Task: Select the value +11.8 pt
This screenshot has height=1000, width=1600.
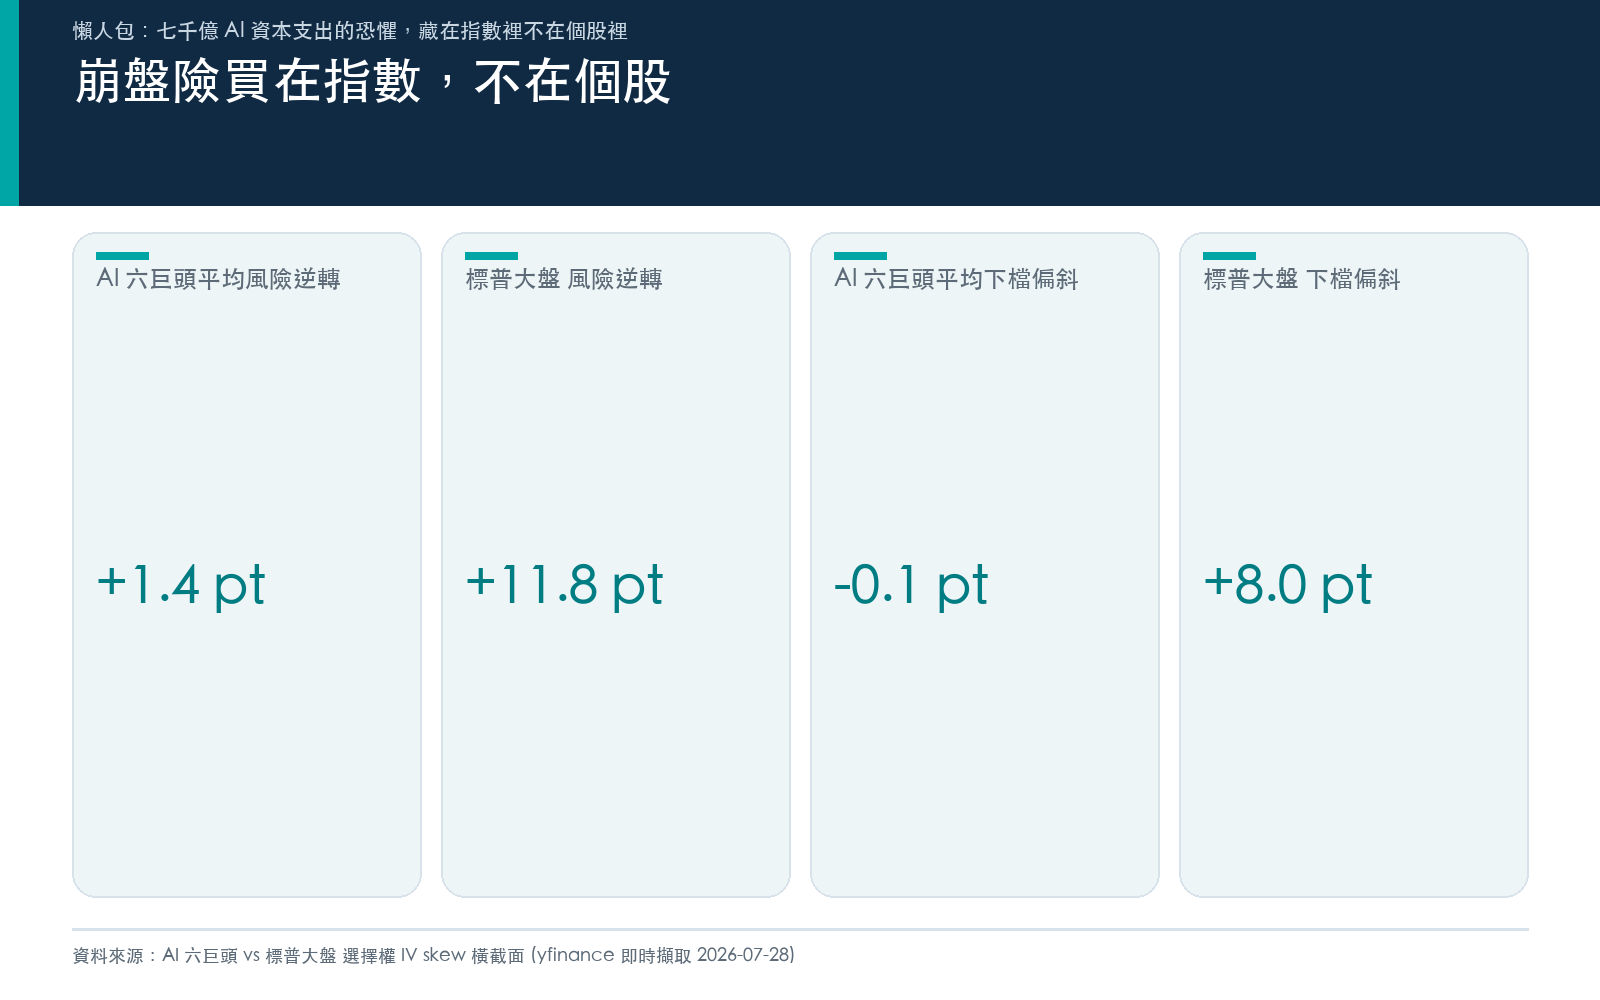Action: pos(564,585)
